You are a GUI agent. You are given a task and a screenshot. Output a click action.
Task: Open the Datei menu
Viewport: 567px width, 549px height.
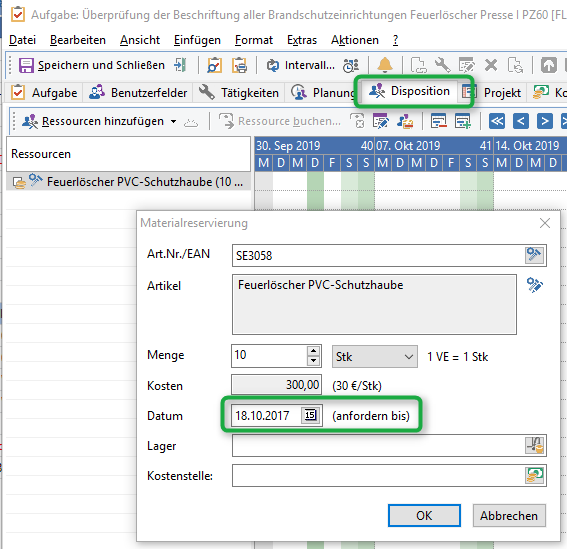[22, 40]
